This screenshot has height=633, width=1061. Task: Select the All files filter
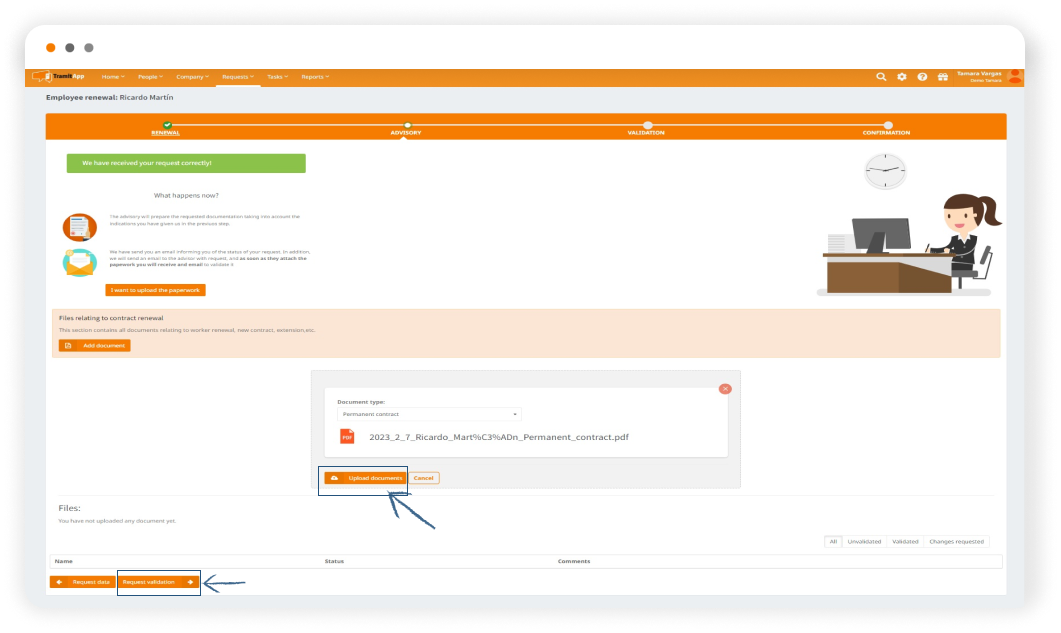pyautogui.click(x=832, y=541)
